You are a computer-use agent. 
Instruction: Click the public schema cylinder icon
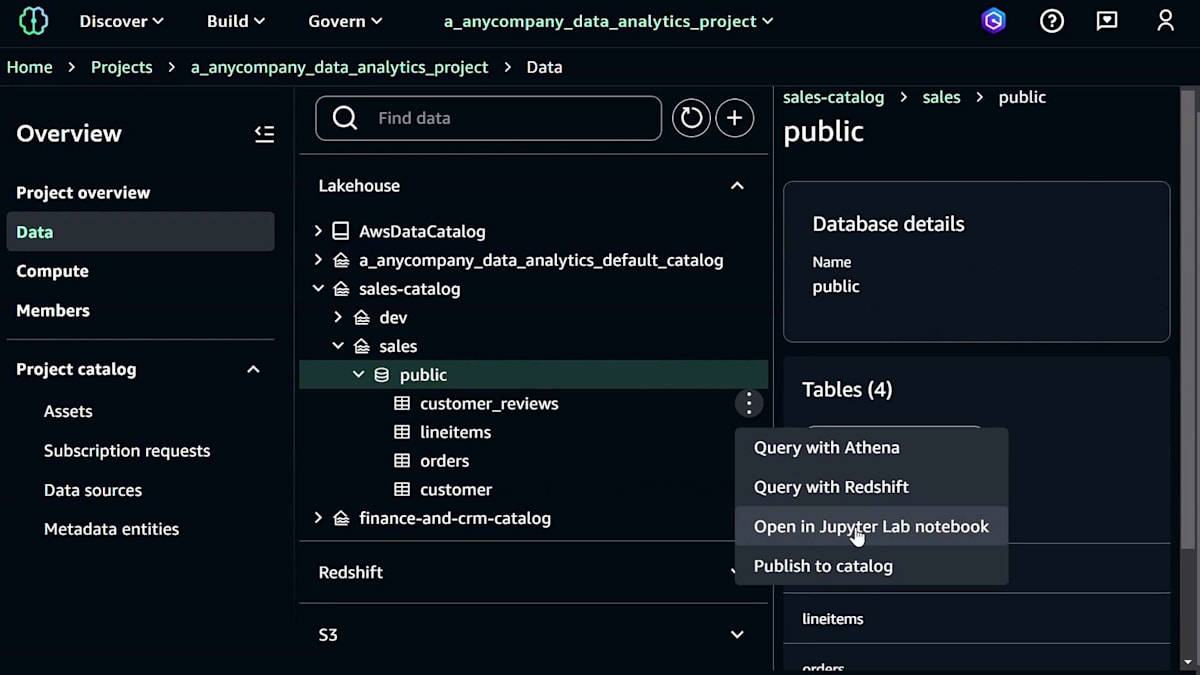pos(381,375)
